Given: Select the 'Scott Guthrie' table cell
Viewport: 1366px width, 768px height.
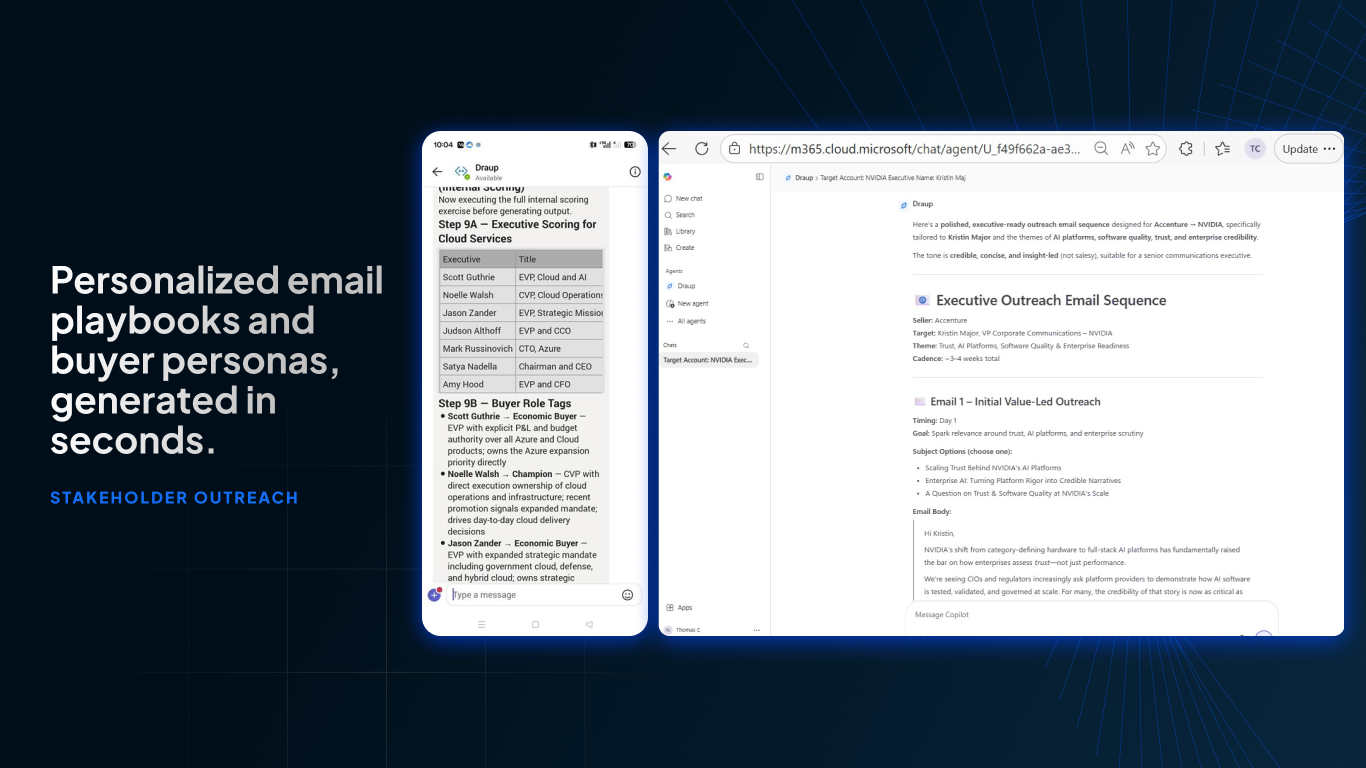Looking at the screenshot, I should click(x=476, y=277).
